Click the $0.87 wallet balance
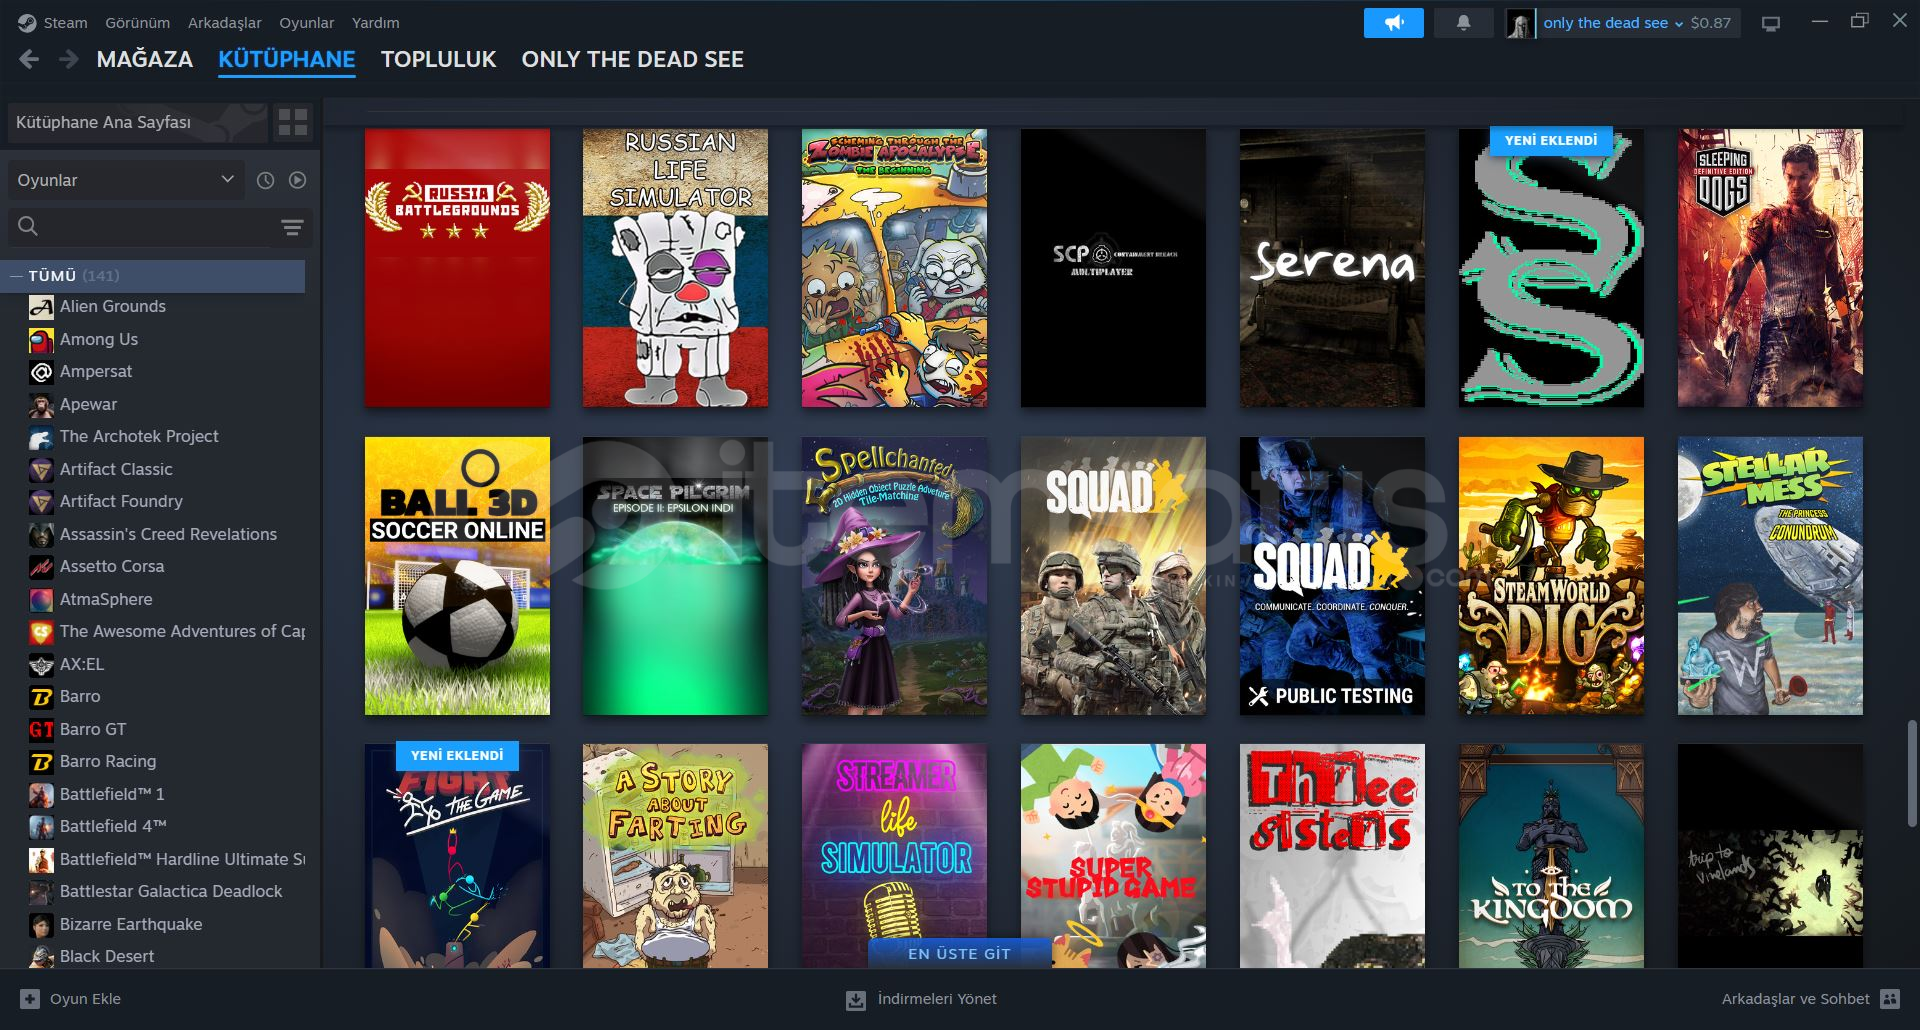 coord(1711,23)
